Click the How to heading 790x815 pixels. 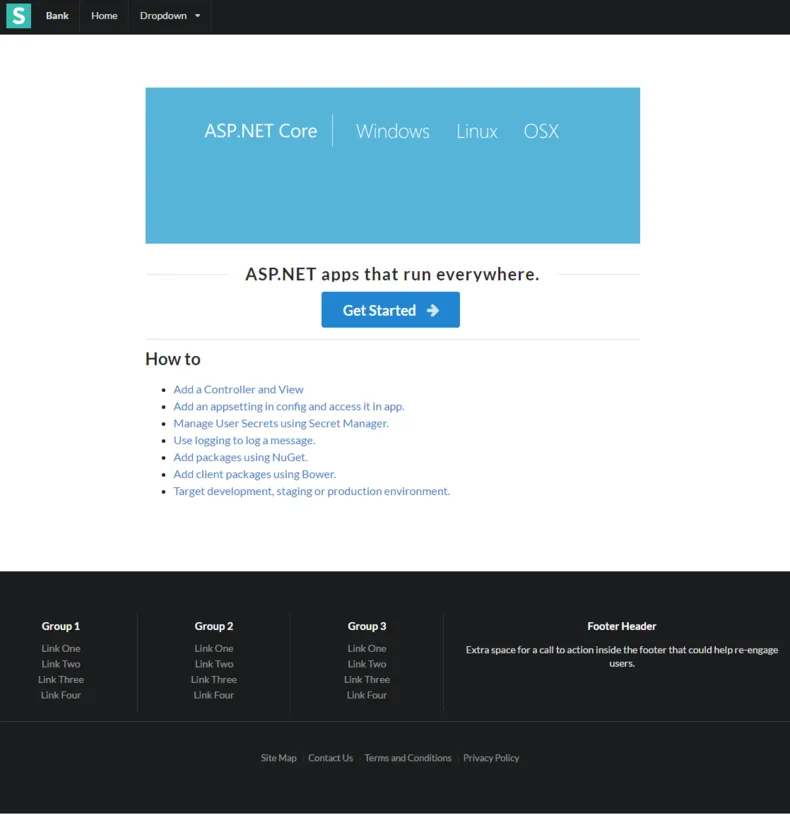(173, 359)
